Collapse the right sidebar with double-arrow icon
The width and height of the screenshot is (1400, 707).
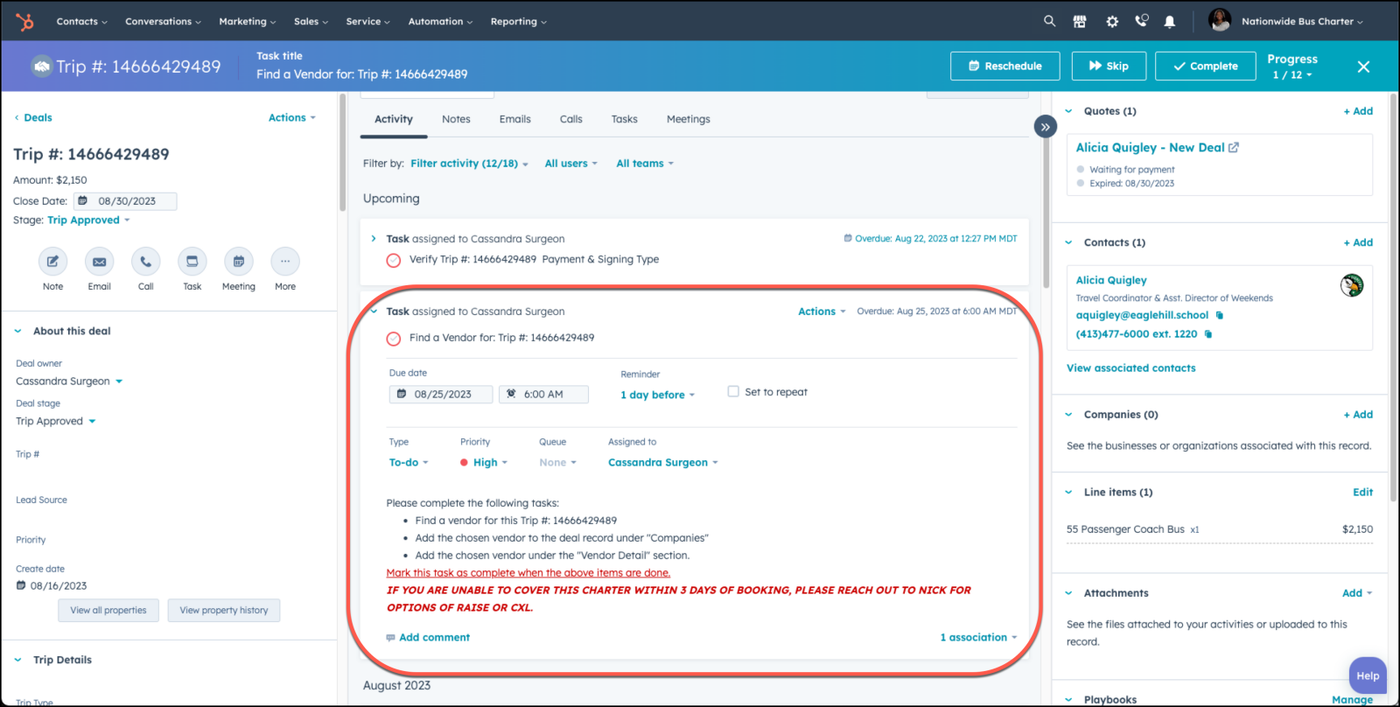[x=1045, y=127]
